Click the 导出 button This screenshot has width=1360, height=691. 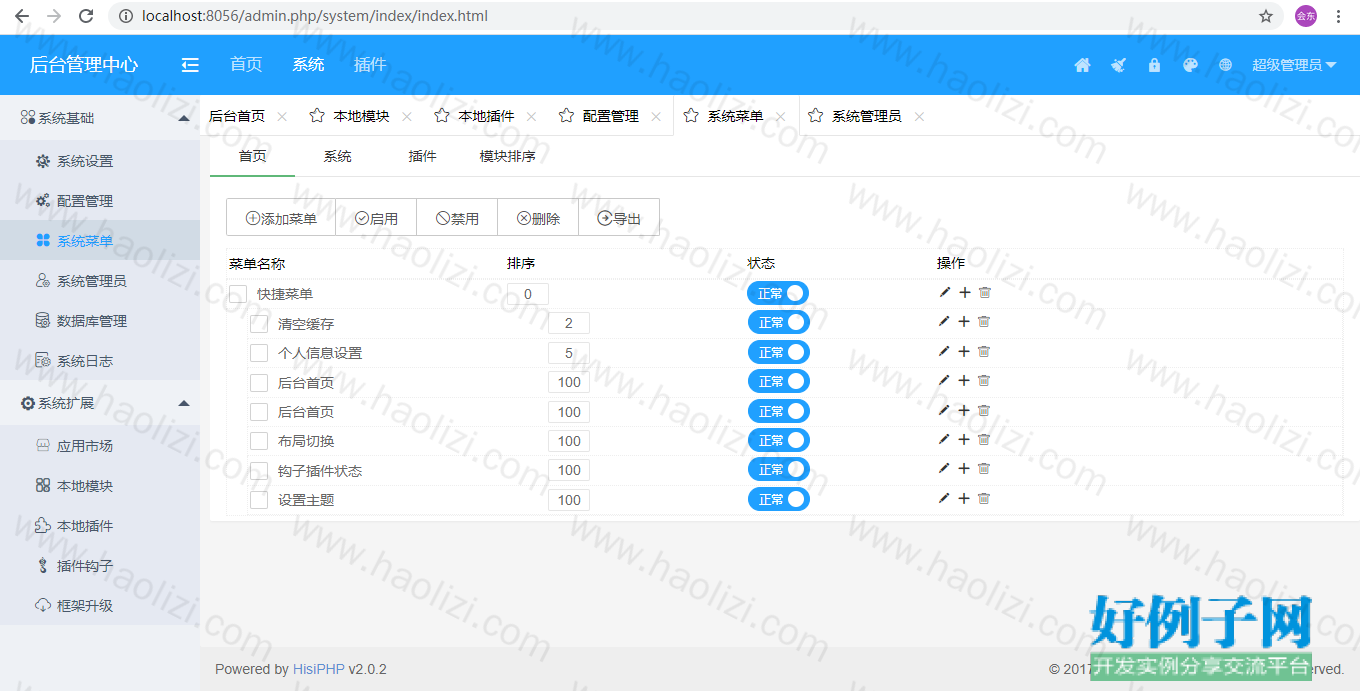pos(619,218)
